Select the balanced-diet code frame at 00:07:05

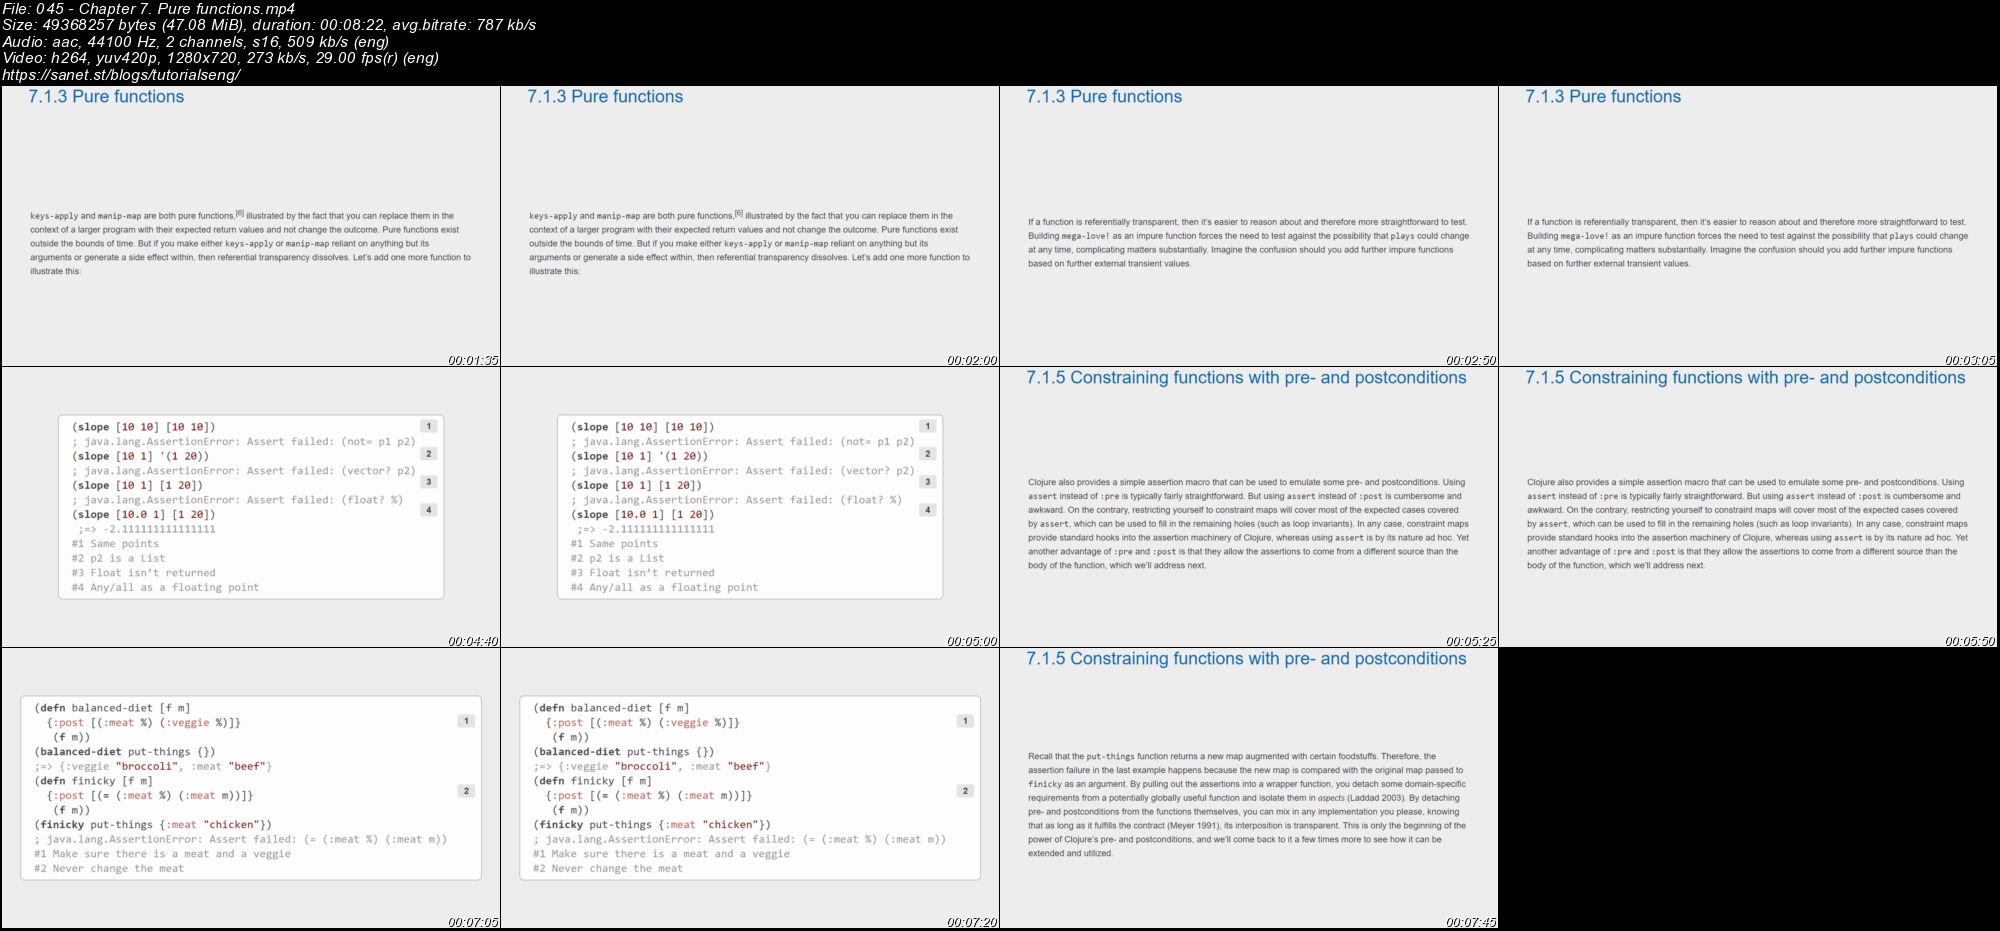point(251,788)
